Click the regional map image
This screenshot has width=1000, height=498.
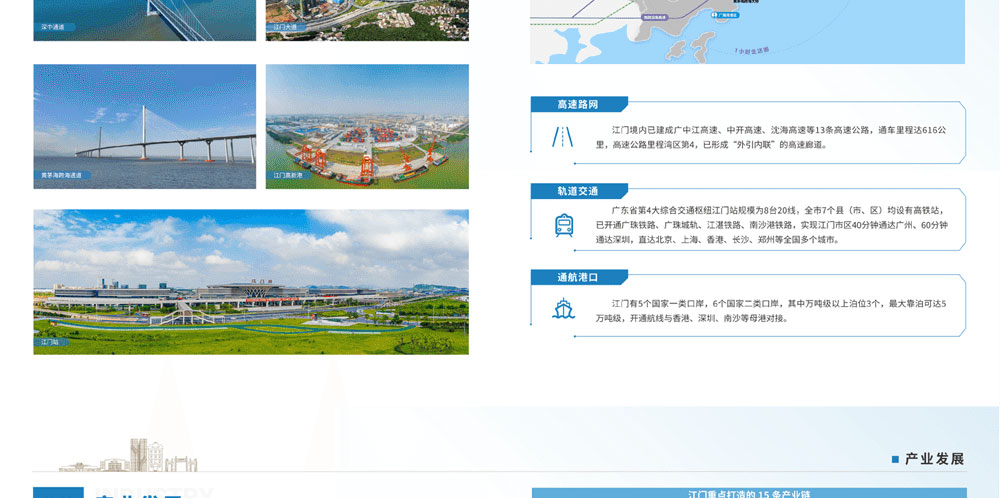point(747,32)
